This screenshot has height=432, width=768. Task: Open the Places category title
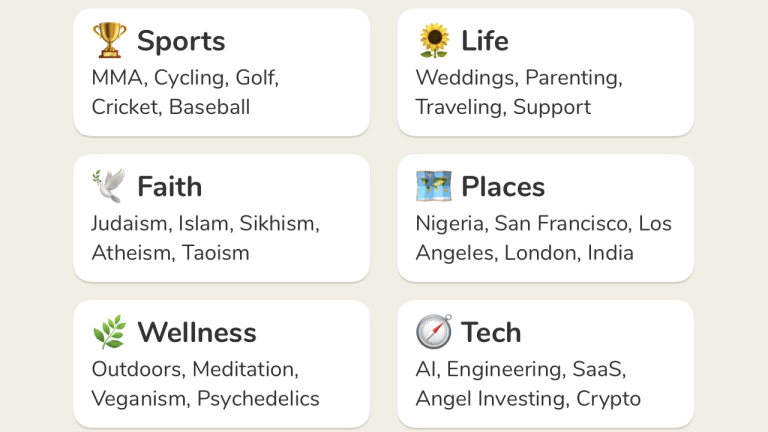503,187
